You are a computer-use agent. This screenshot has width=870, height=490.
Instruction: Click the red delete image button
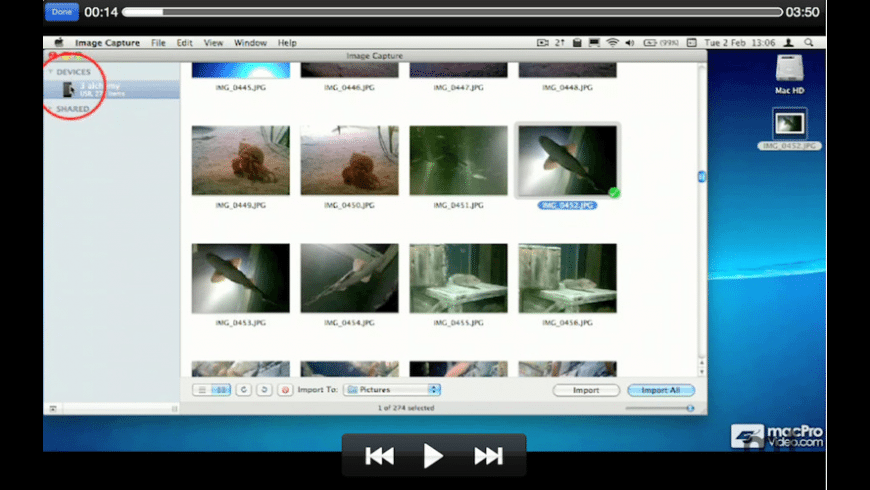pos(285,390)
